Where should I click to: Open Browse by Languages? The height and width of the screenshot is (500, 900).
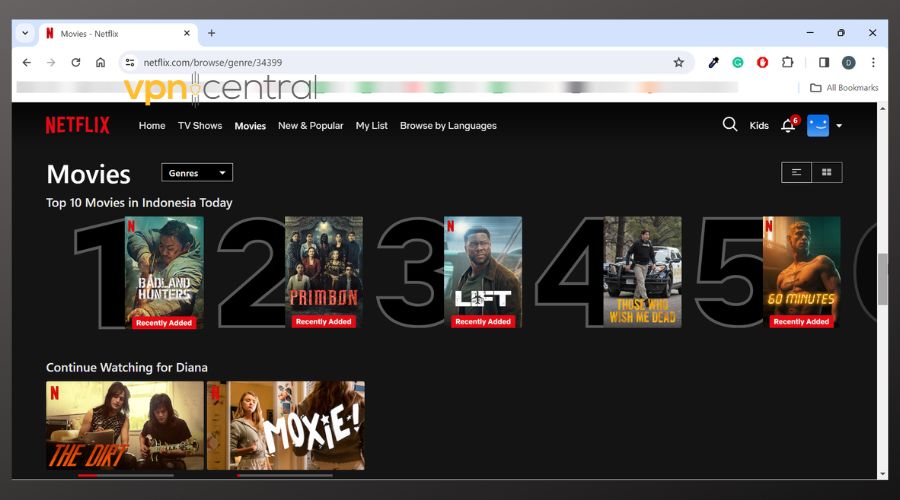pyautogui.click(x=448, y=126)
